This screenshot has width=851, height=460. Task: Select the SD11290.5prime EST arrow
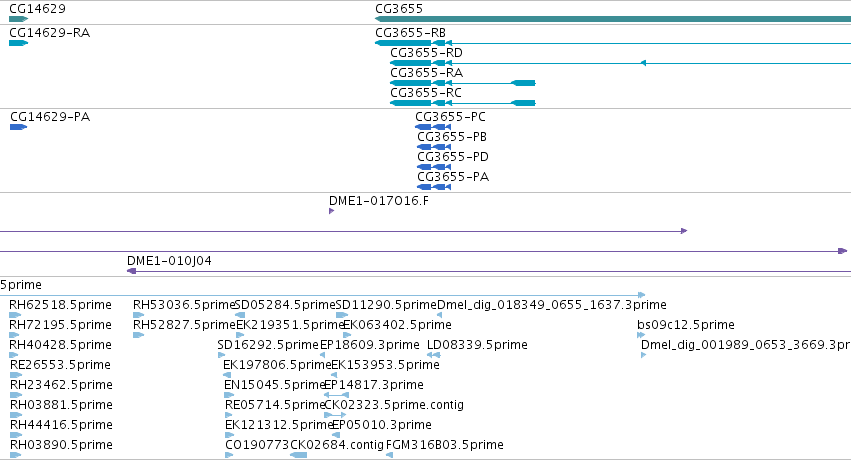[x=342, y=315]
